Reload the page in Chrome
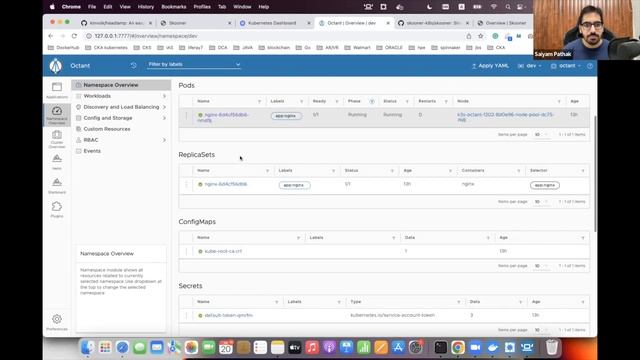The width and height of the screenshot is (640, 360). pyautogui.click(x=74, y=36)
